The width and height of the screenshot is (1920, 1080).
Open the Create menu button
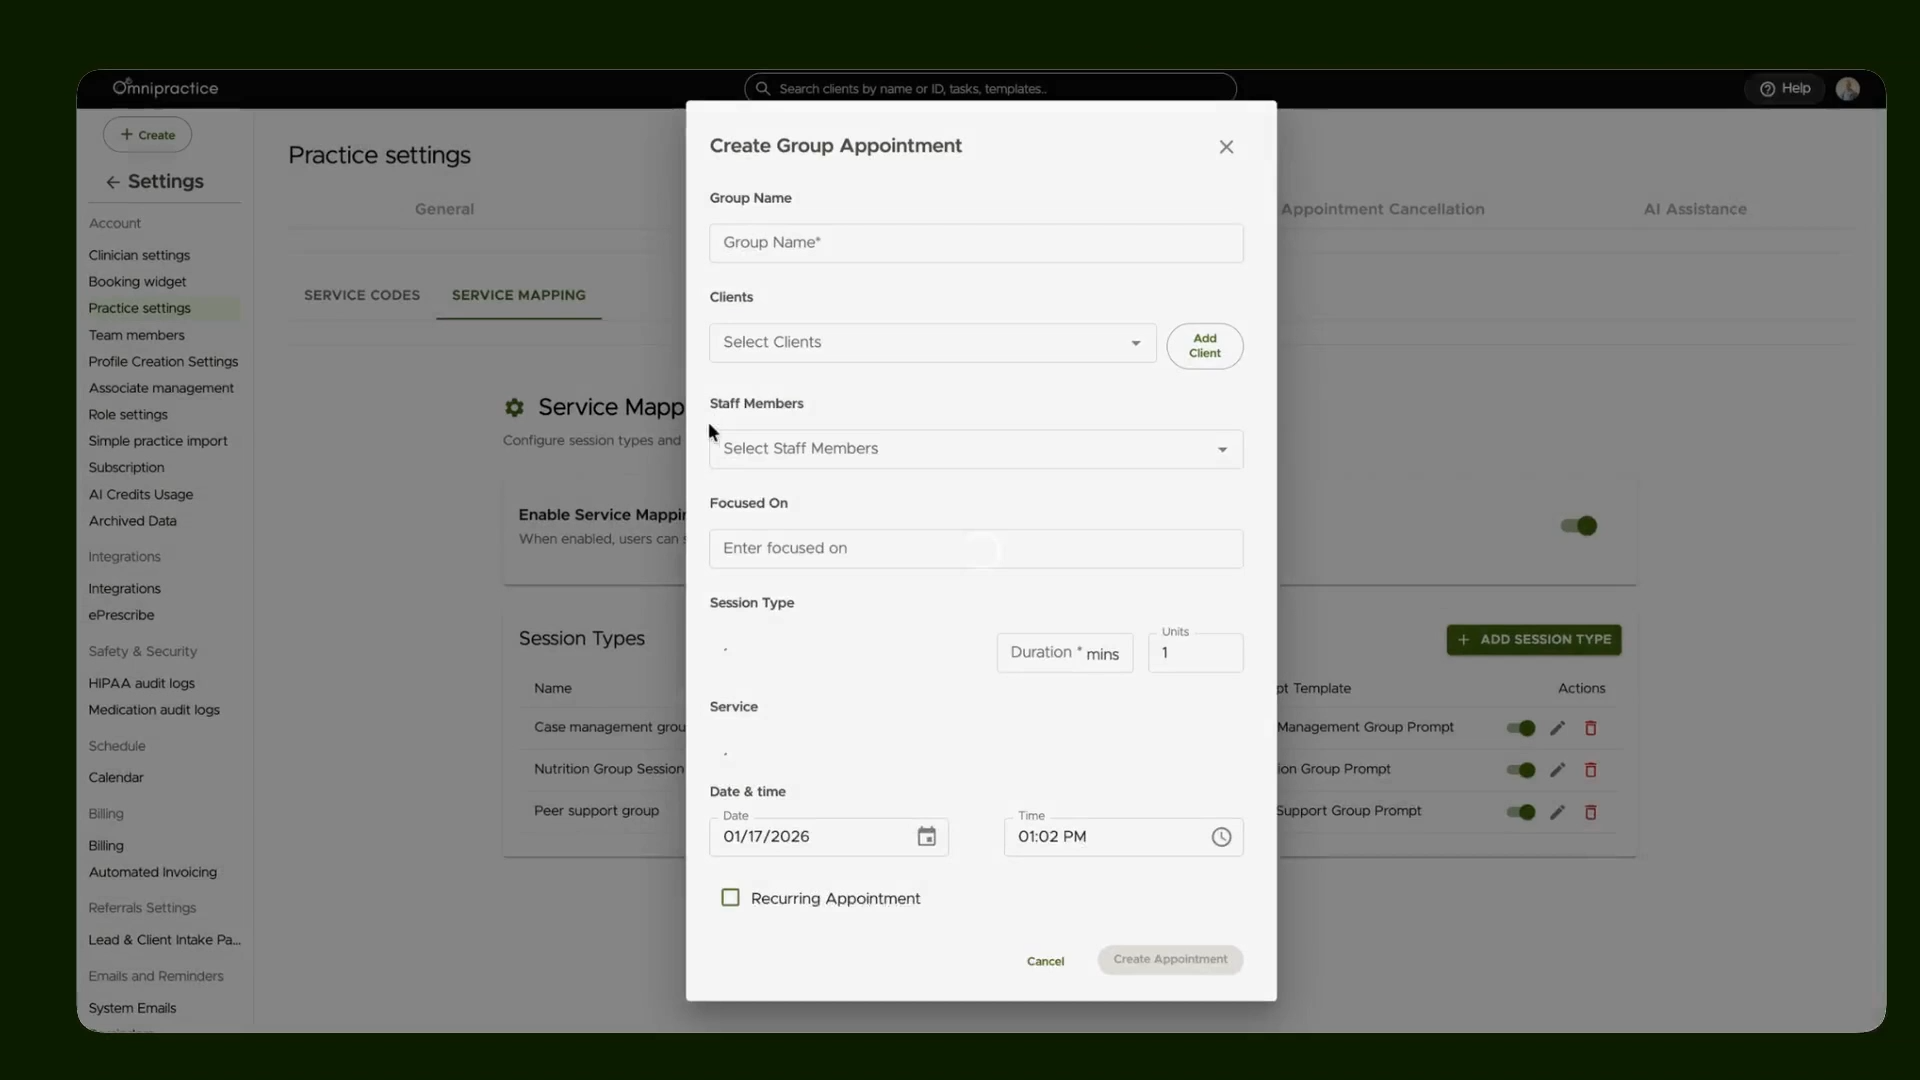point(147,135)
